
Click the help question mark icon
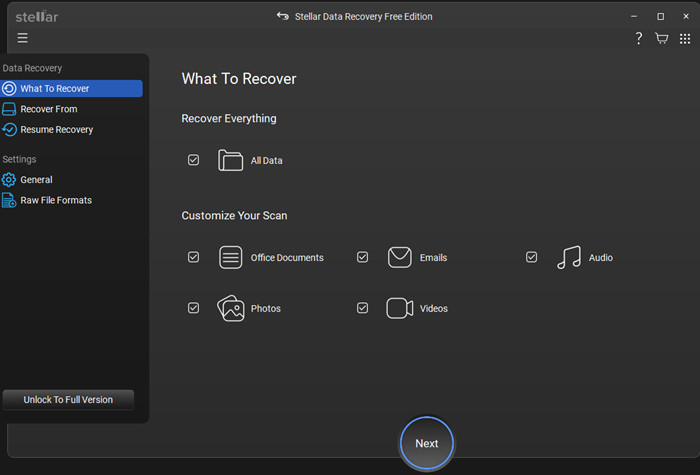click(x=639, y=39)
